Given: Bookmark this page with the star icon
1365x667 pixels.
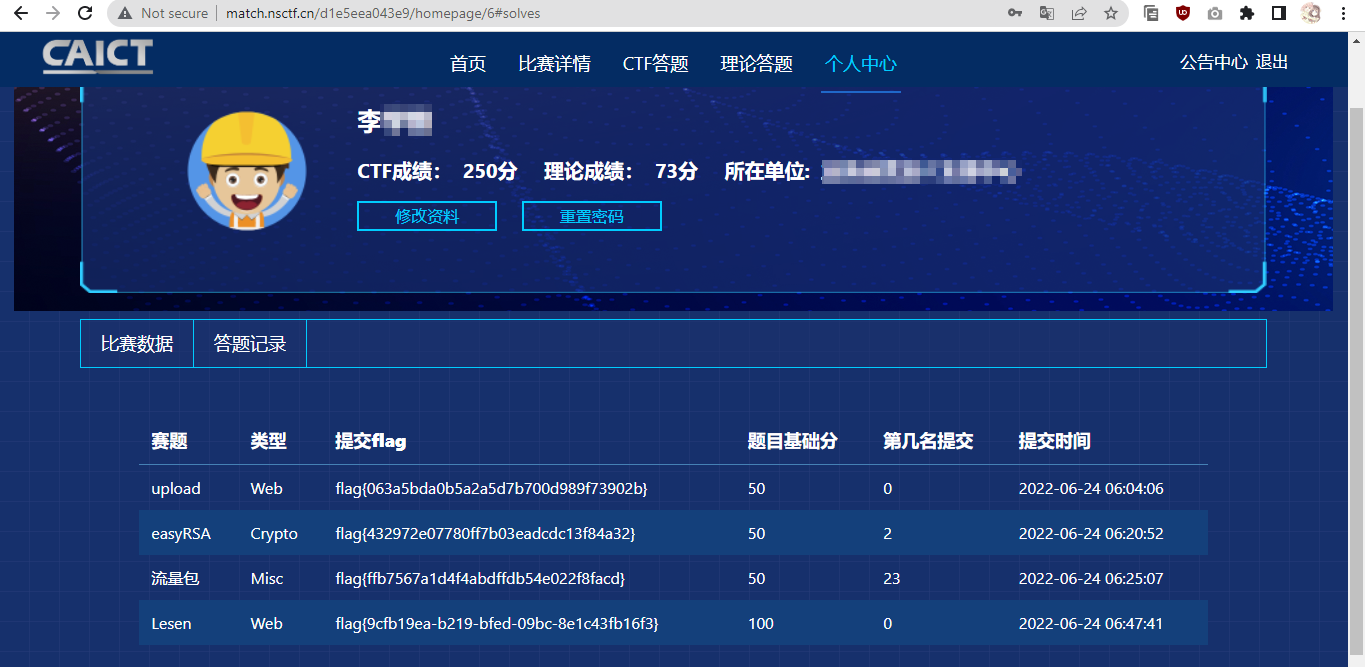Looking at the screenshot, I should point(1111,13).
